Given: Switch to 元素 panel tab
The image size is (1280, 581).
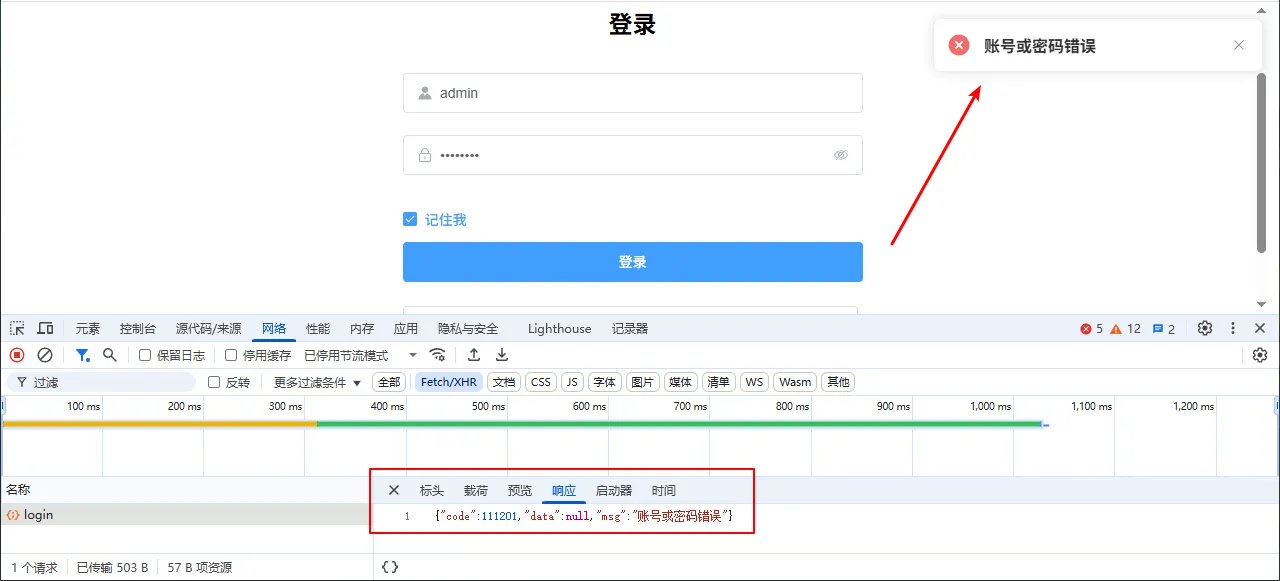Looking at the screenshot, I should [x=88, y=328].
